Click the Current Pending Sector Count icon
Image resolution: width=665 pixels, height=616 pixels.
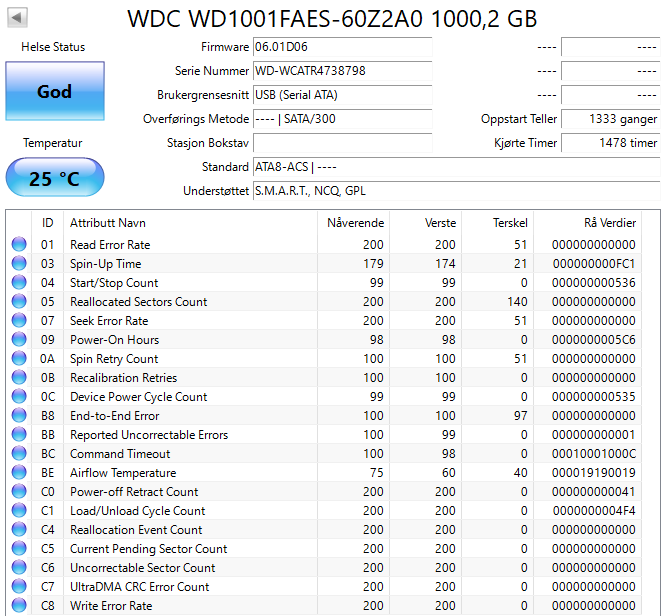(x=19, y=549)
